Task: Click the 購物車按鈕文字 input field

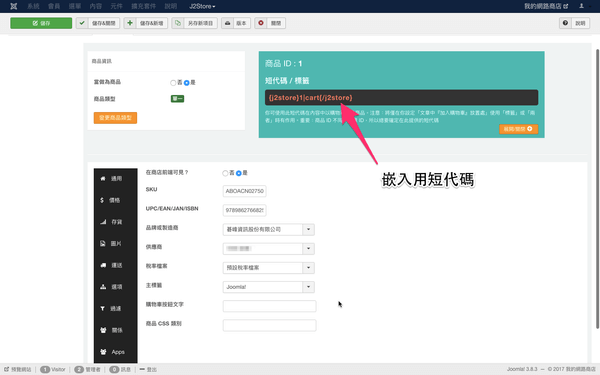Action: (x=269, y=306)
